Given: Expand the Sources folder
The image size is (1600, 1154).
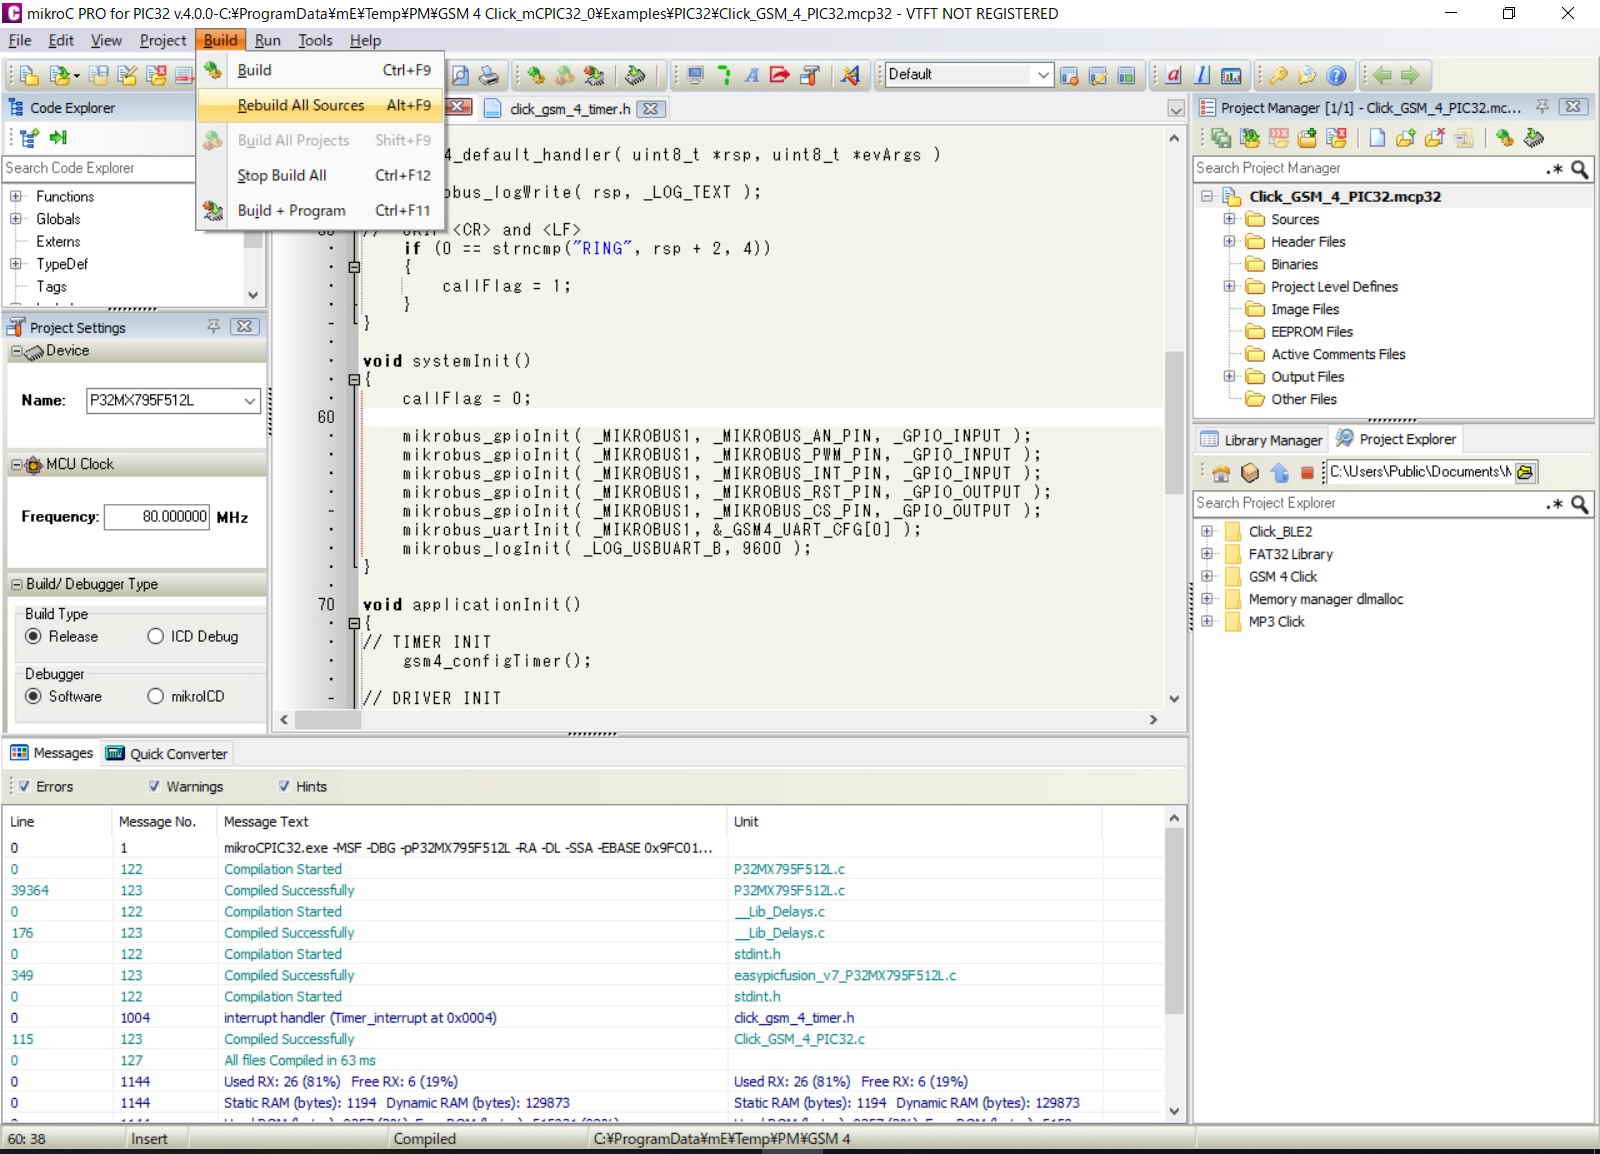Looking at the screenshot, I should 1229,219.
